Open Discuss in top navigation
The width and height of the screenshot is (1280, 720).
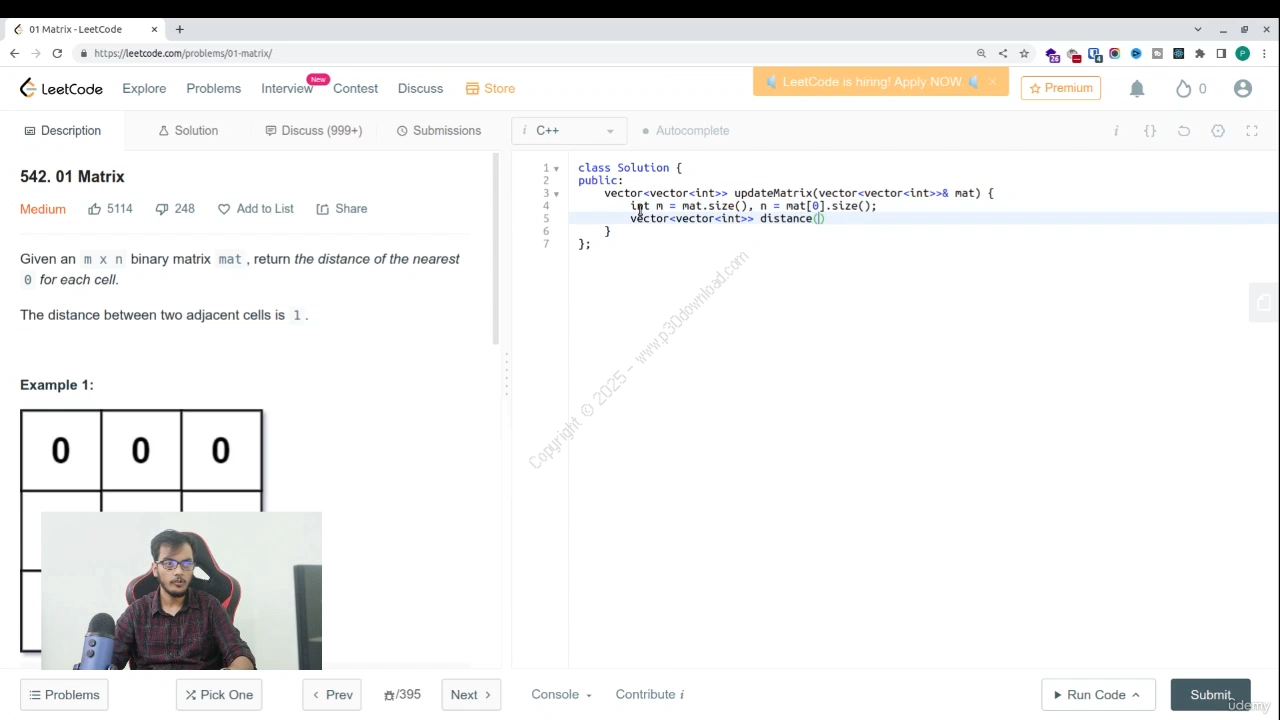pos(420,89)
